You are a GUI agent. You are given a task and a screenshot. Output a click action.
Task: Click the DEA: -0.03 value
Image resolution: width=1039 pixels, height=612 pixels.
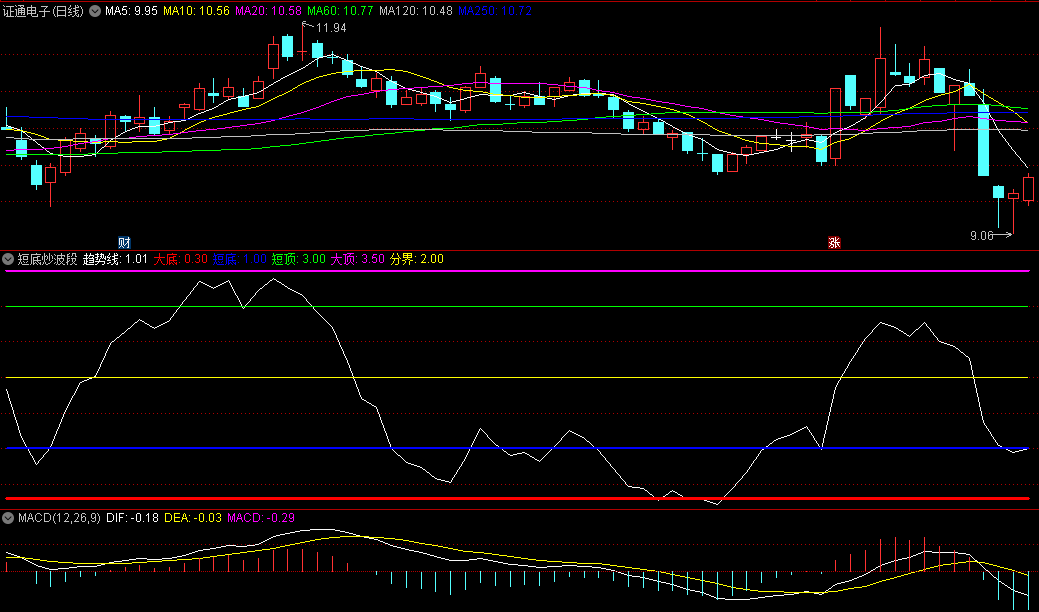(193, 518)
